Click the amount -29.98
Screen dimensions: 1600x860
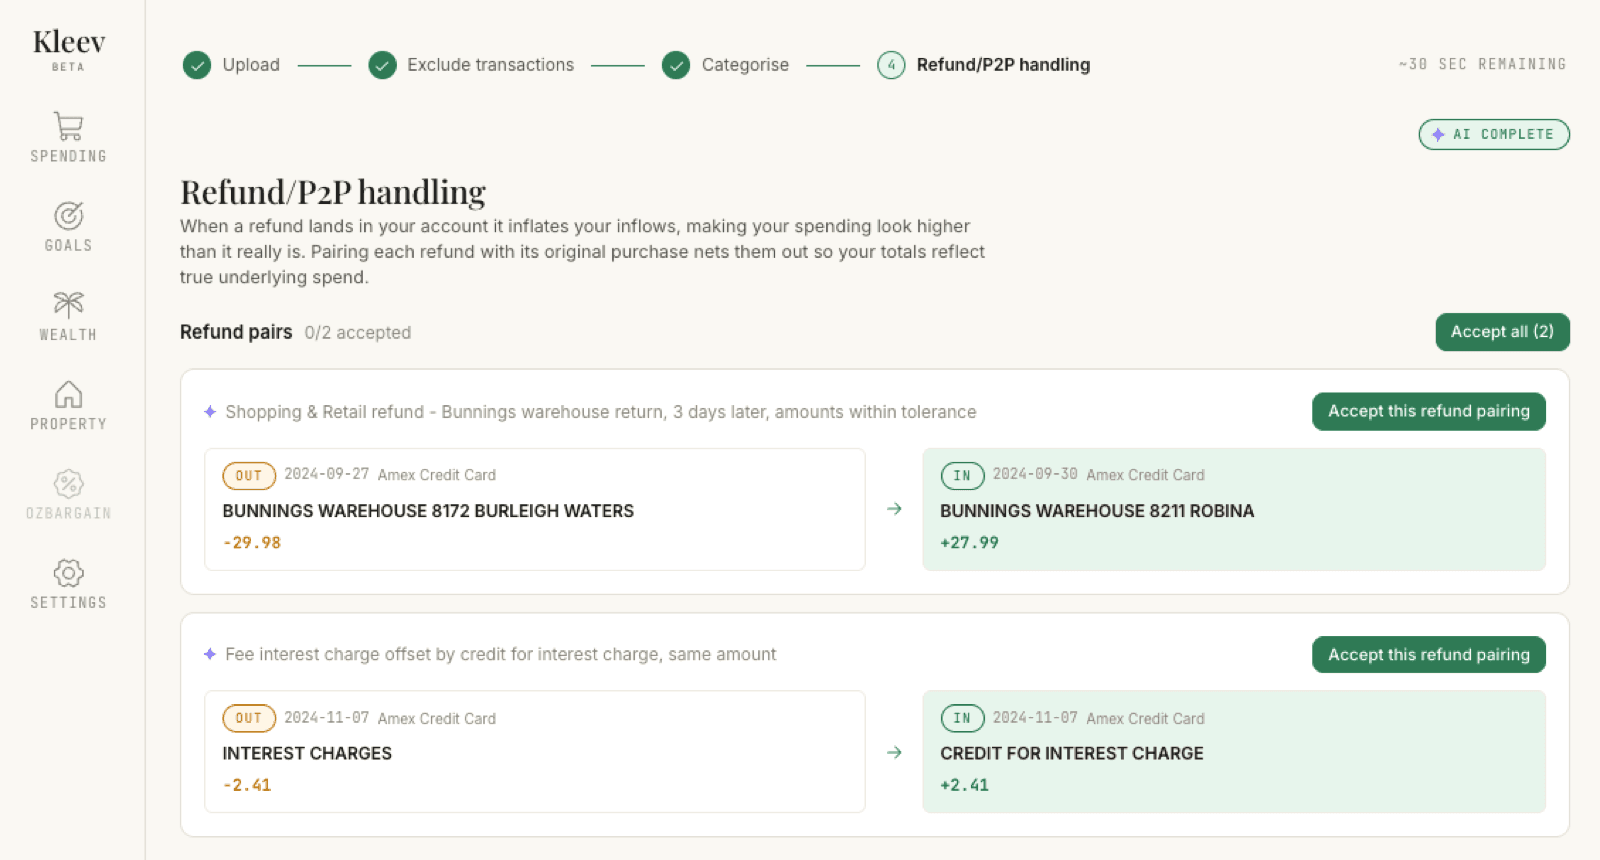(x=252, y=543)
